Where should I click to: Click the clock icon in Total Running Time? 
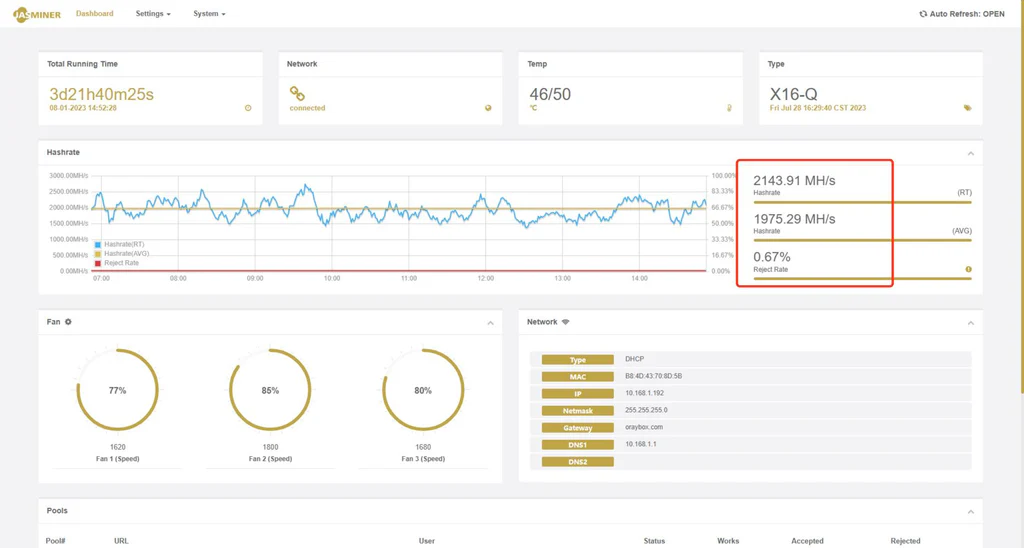[248, 108]
